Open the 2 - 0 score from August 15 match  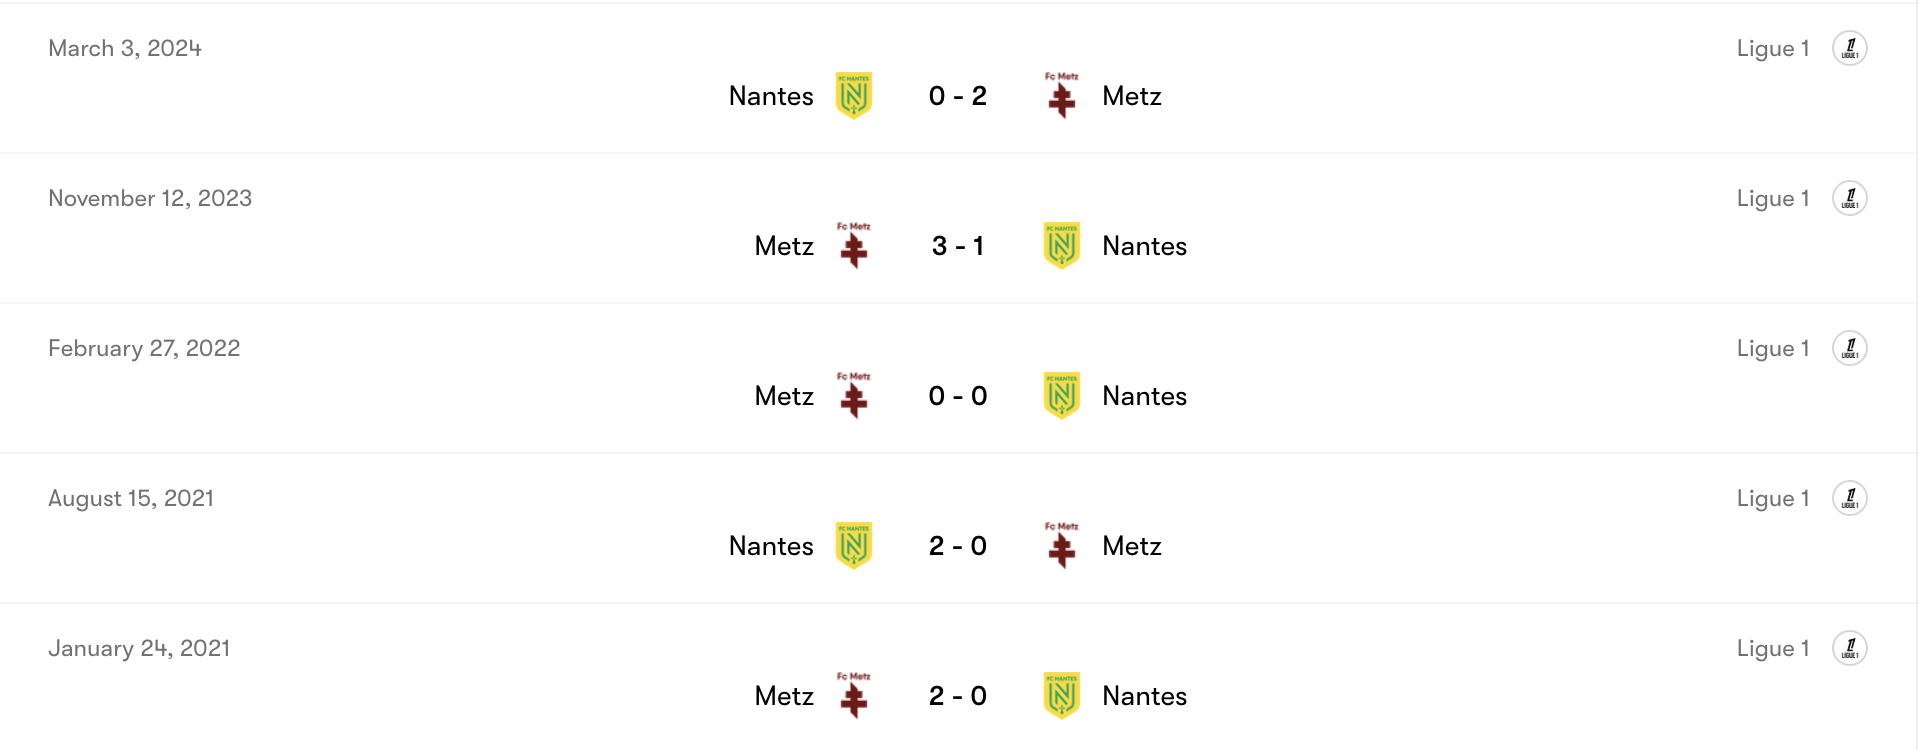pyautogui.click(x=957, y=545)
